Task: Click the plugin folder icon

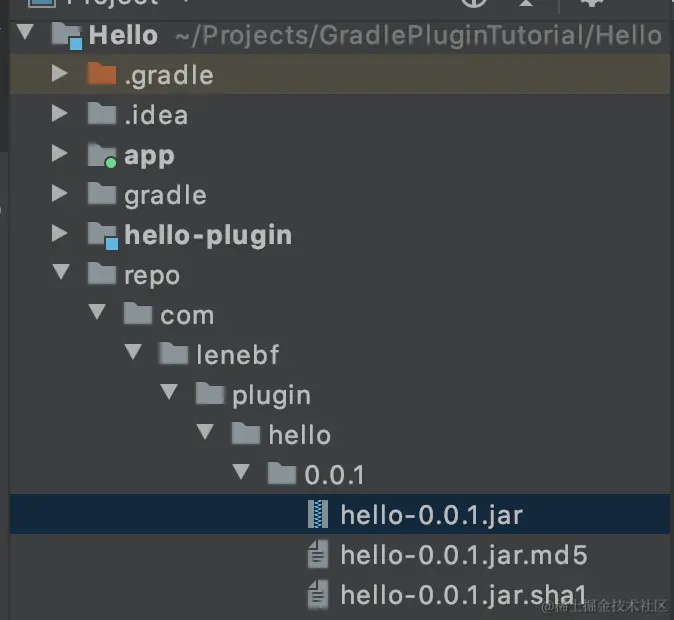Action: pyautogui.click(x=210, y=393)
